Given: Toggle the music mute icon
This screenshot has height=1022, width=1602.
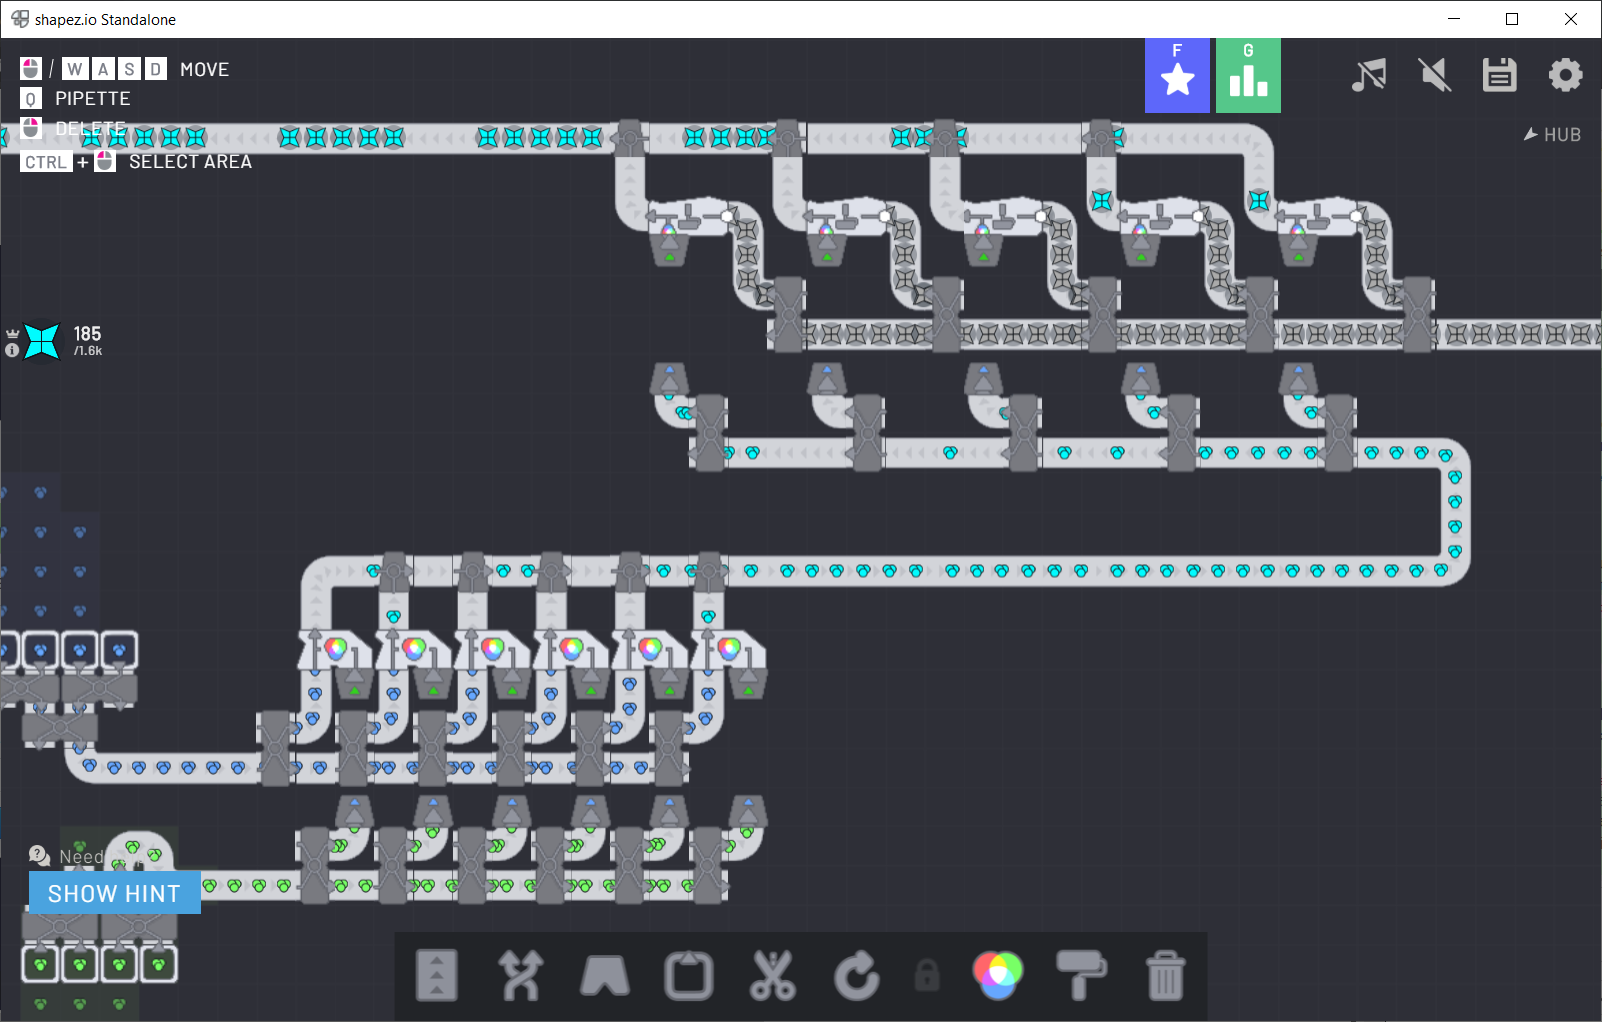Looking at the screenshot, I should pyautogui.click(x=1369, y=75).
